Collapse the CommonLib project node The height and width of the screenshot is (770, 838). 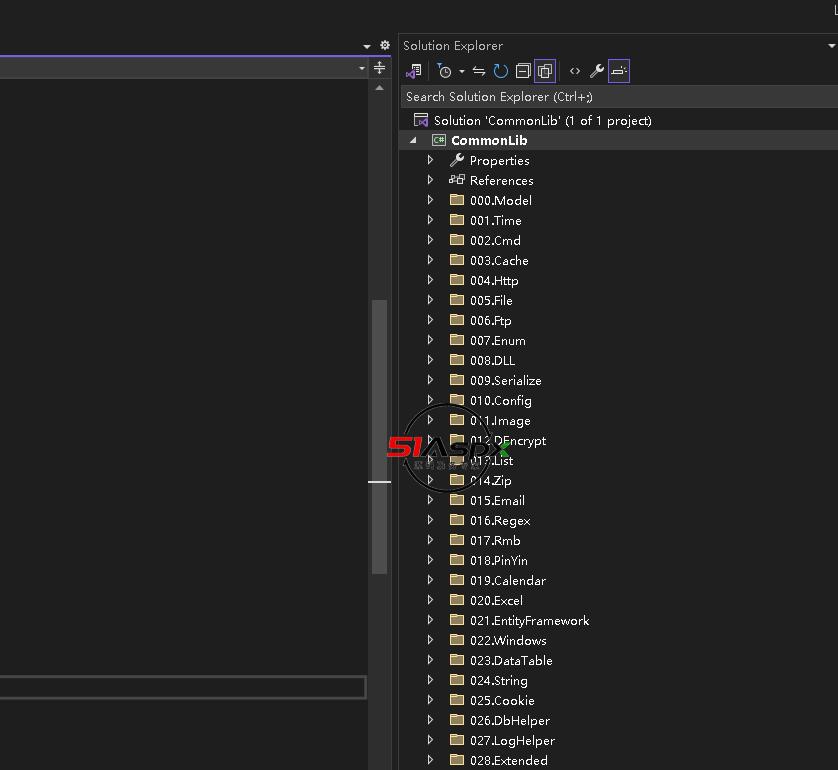[414, 140]
